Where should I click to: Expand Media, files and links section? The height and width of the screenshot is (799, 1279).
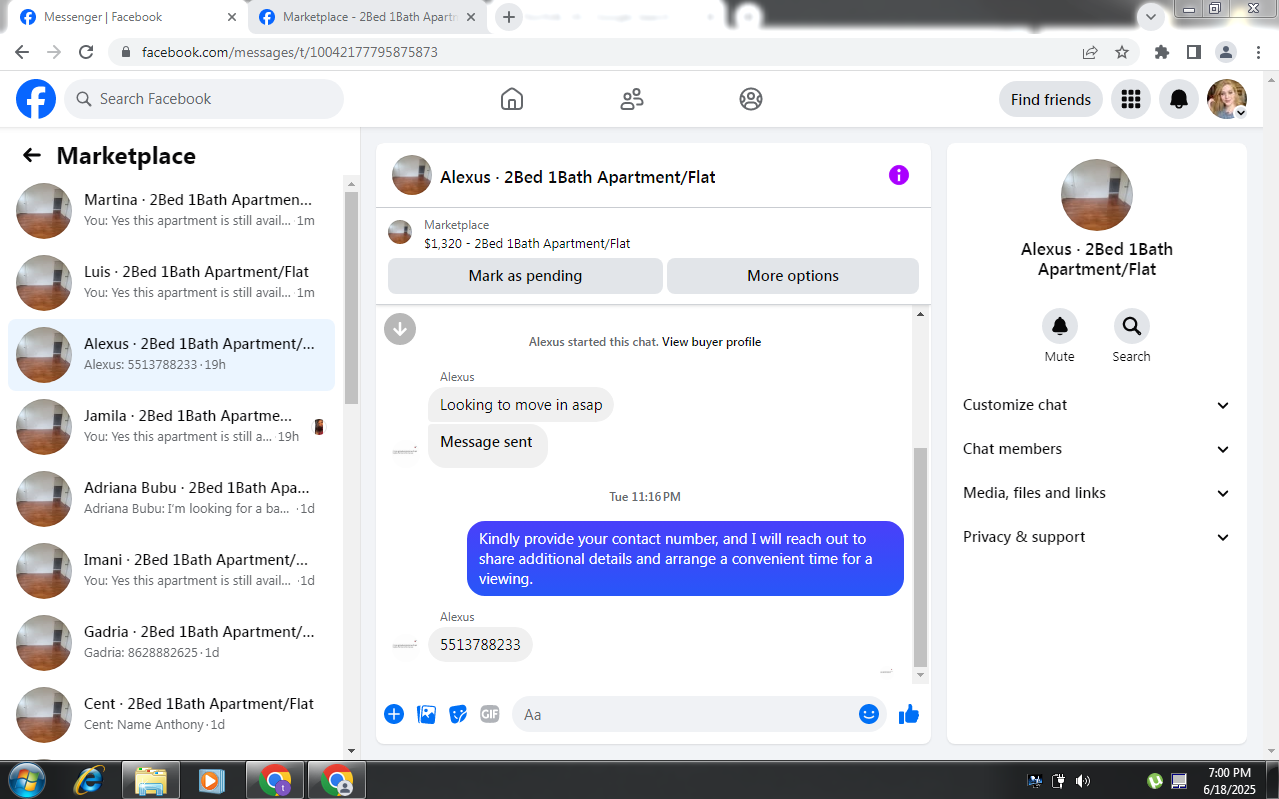[x=1096, y=493]
